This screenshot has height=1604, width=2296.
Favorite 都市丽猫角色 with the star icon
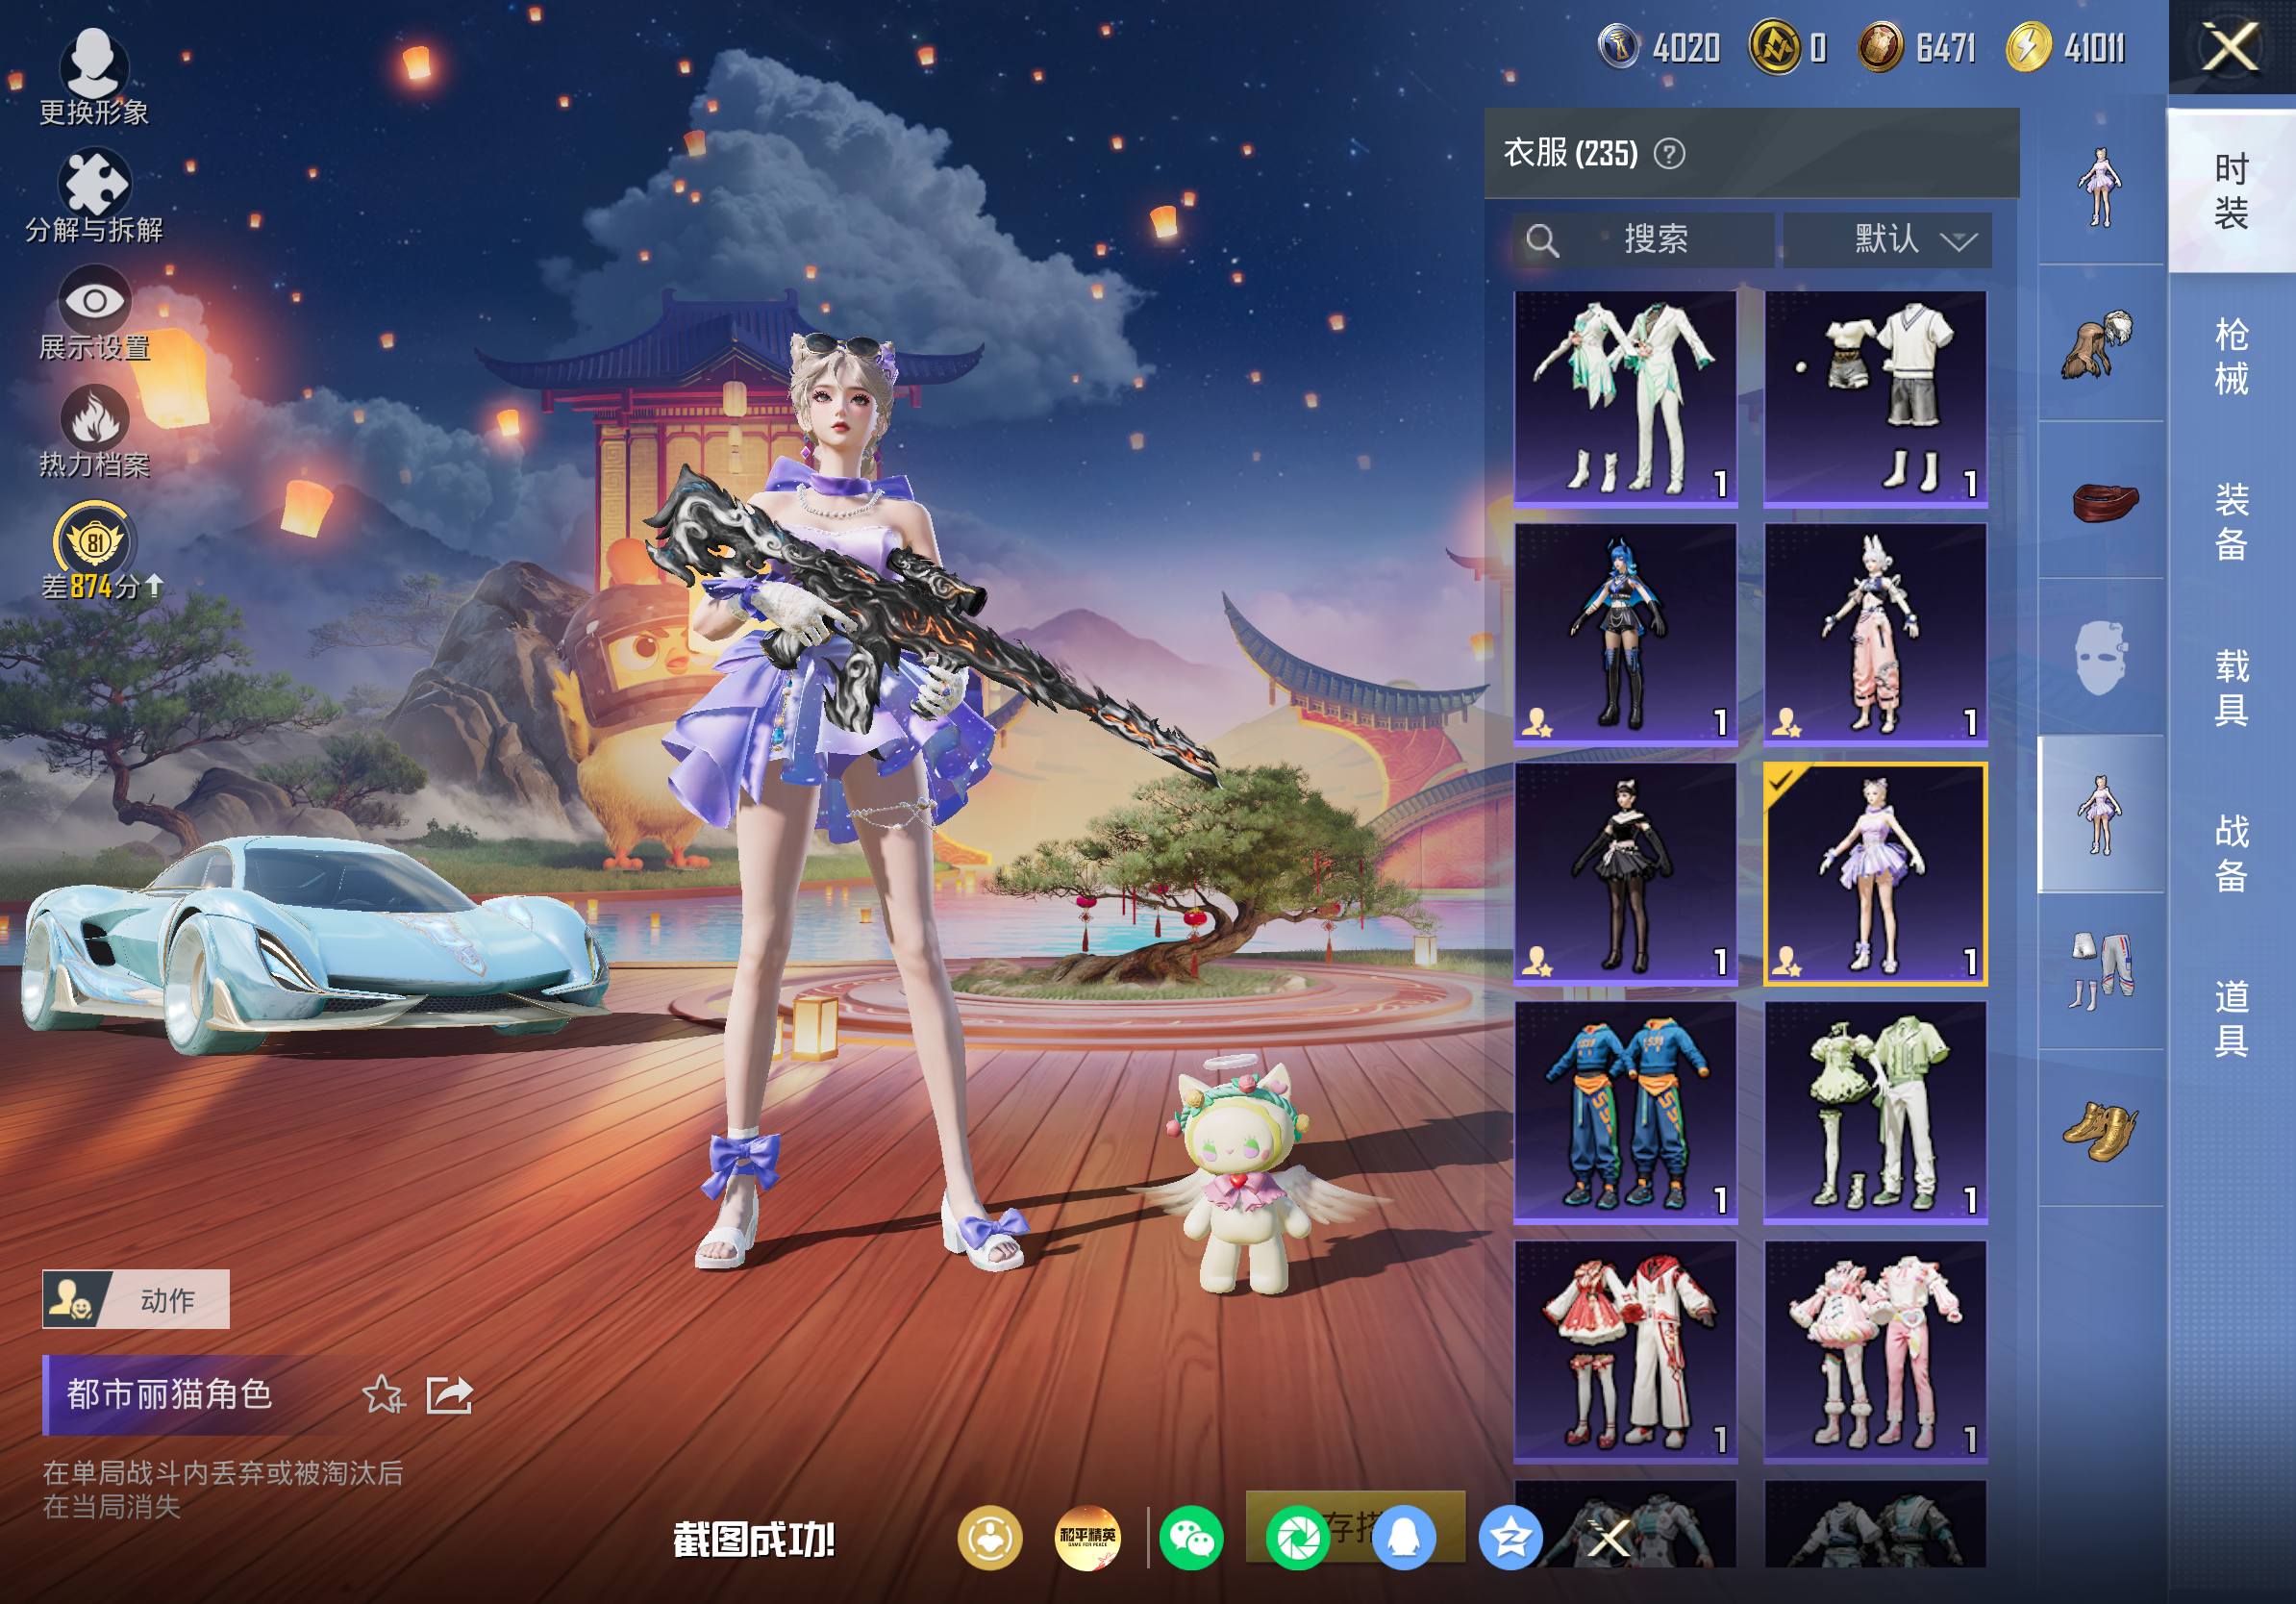383,1394
